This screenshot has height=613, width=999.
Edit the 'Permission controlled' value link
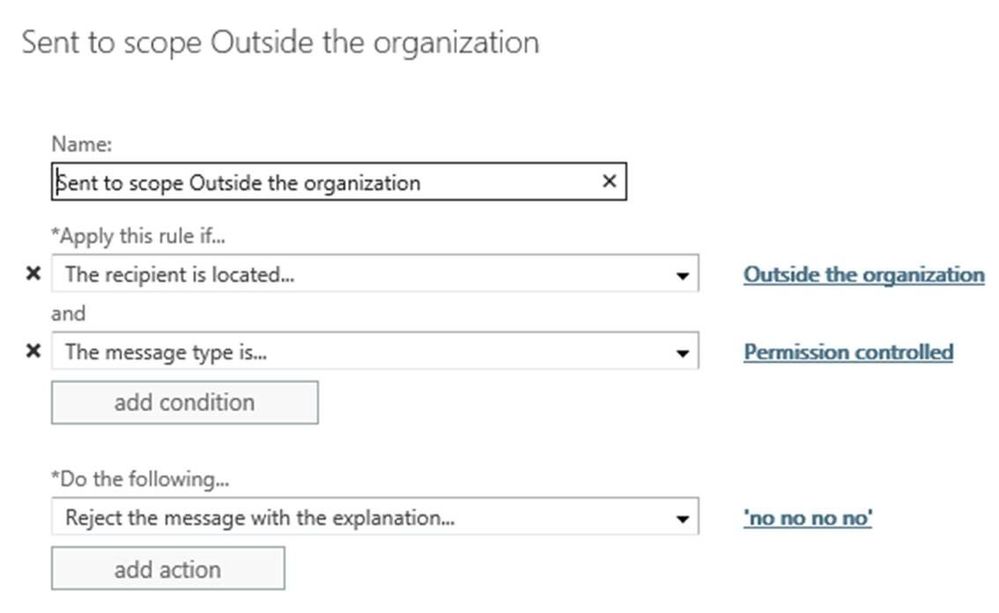pyautogui.click(x=848, y=352)
